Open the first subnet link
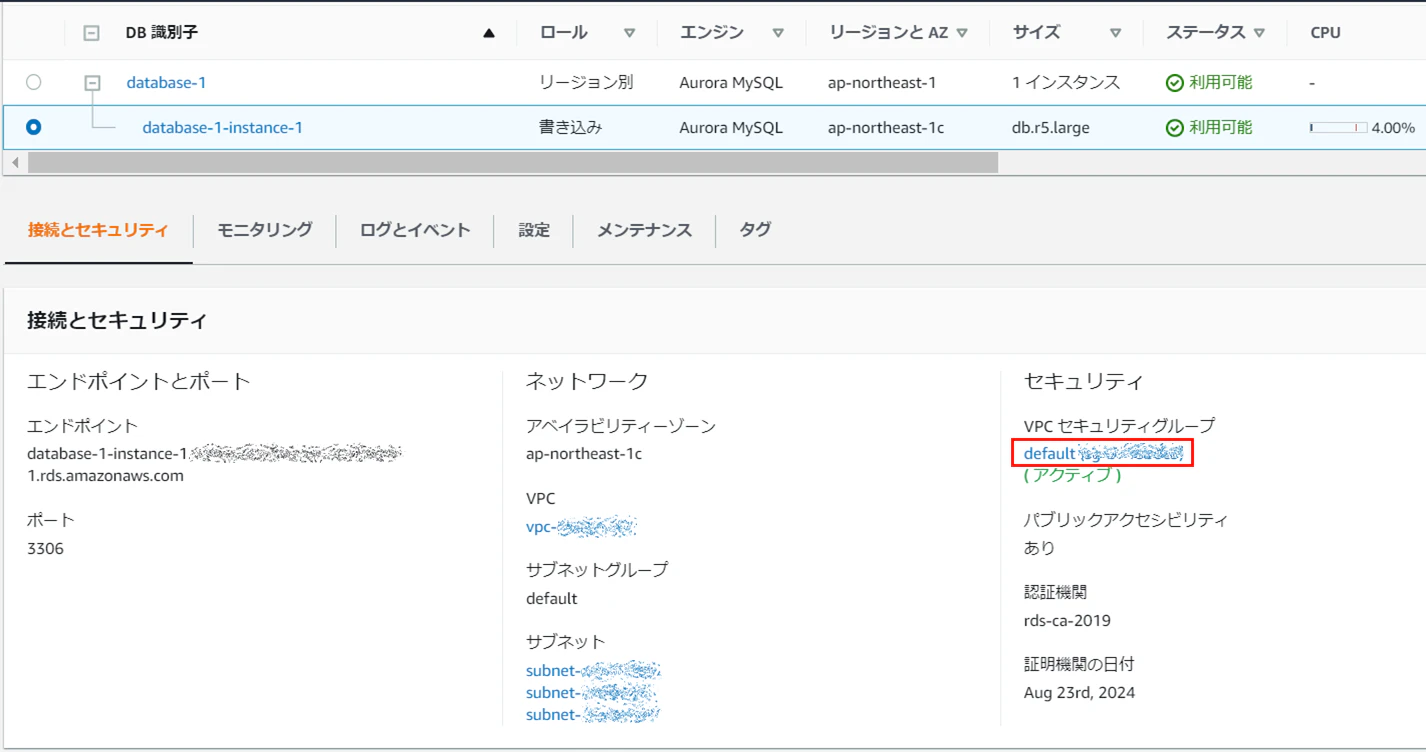The height and width of the screenshot is (752, 1426). 593,670
